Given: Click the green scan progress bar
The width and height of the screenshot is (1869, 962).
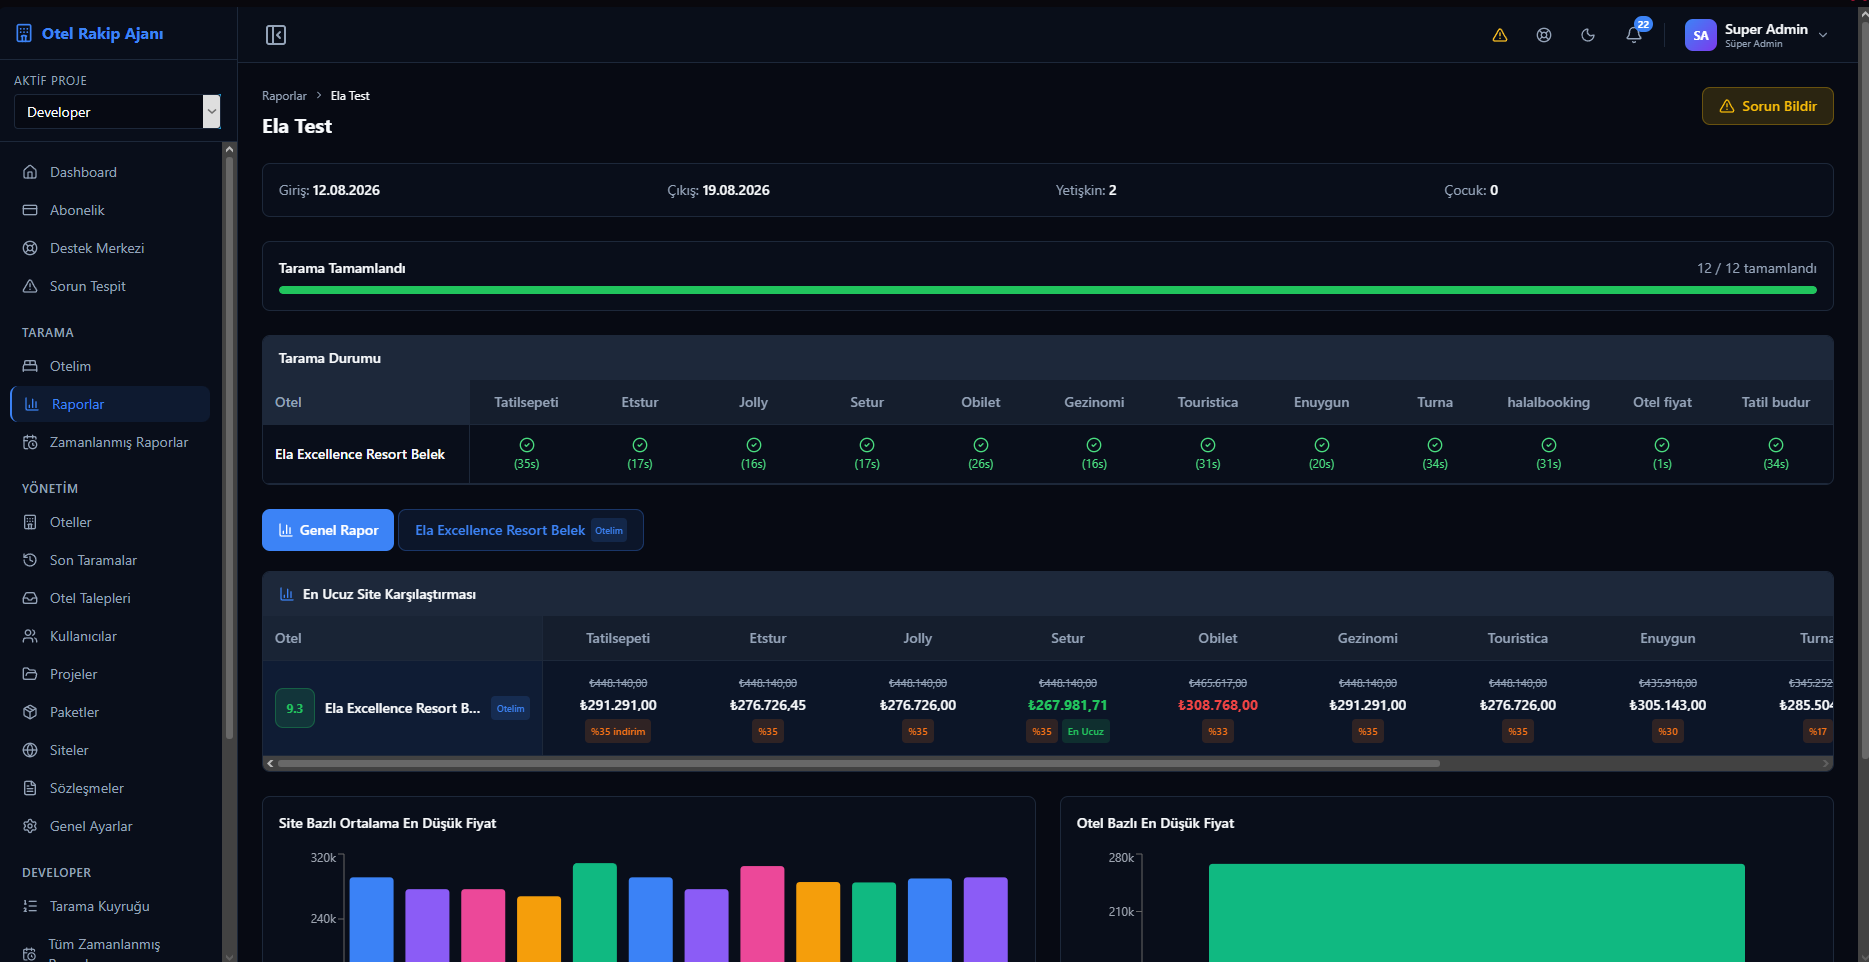Looking at the screenshot, I should pyautogui.click(x=1047, y=290).
